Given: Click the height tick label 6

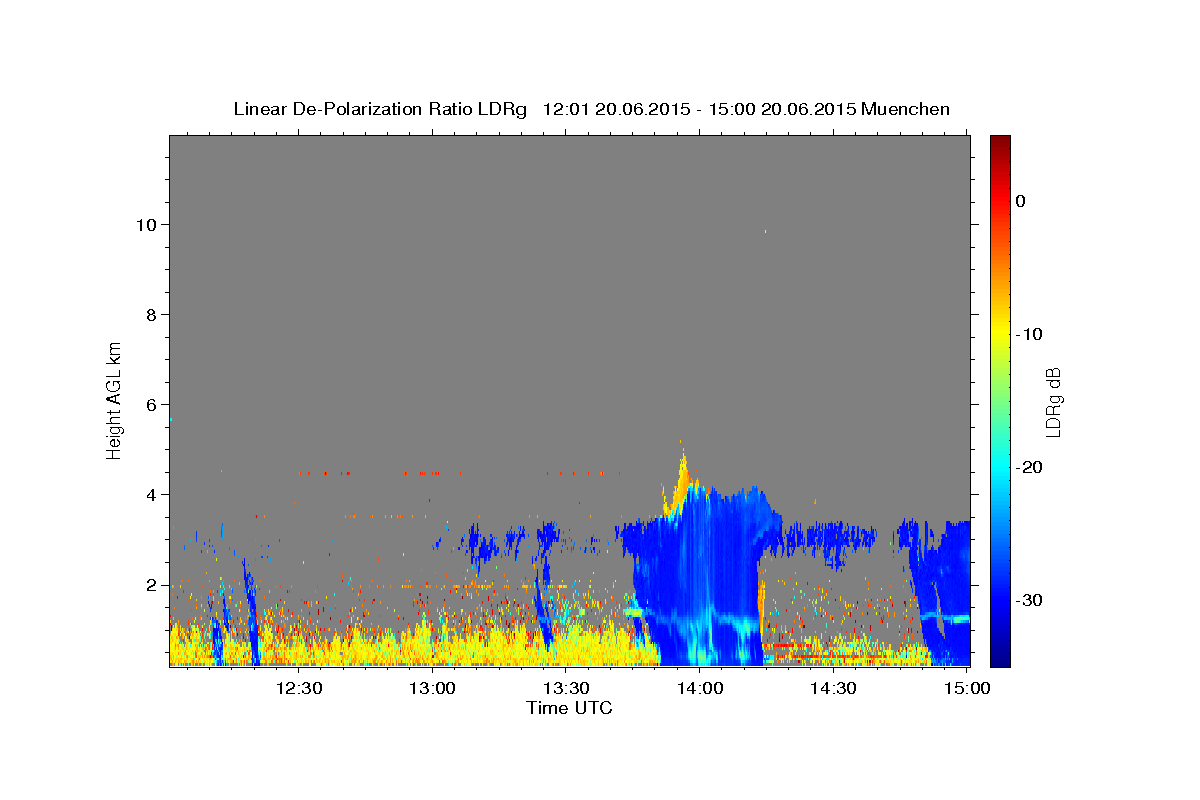Looking at the screenshot, I should 150,405.
